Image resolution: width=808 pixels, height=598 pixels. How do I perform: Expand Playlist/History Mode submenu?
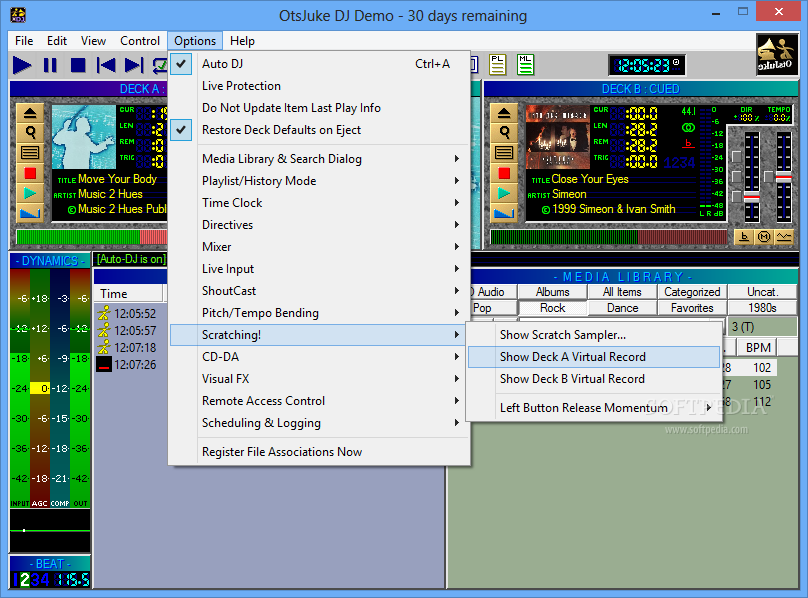click(x=319, y=181)
